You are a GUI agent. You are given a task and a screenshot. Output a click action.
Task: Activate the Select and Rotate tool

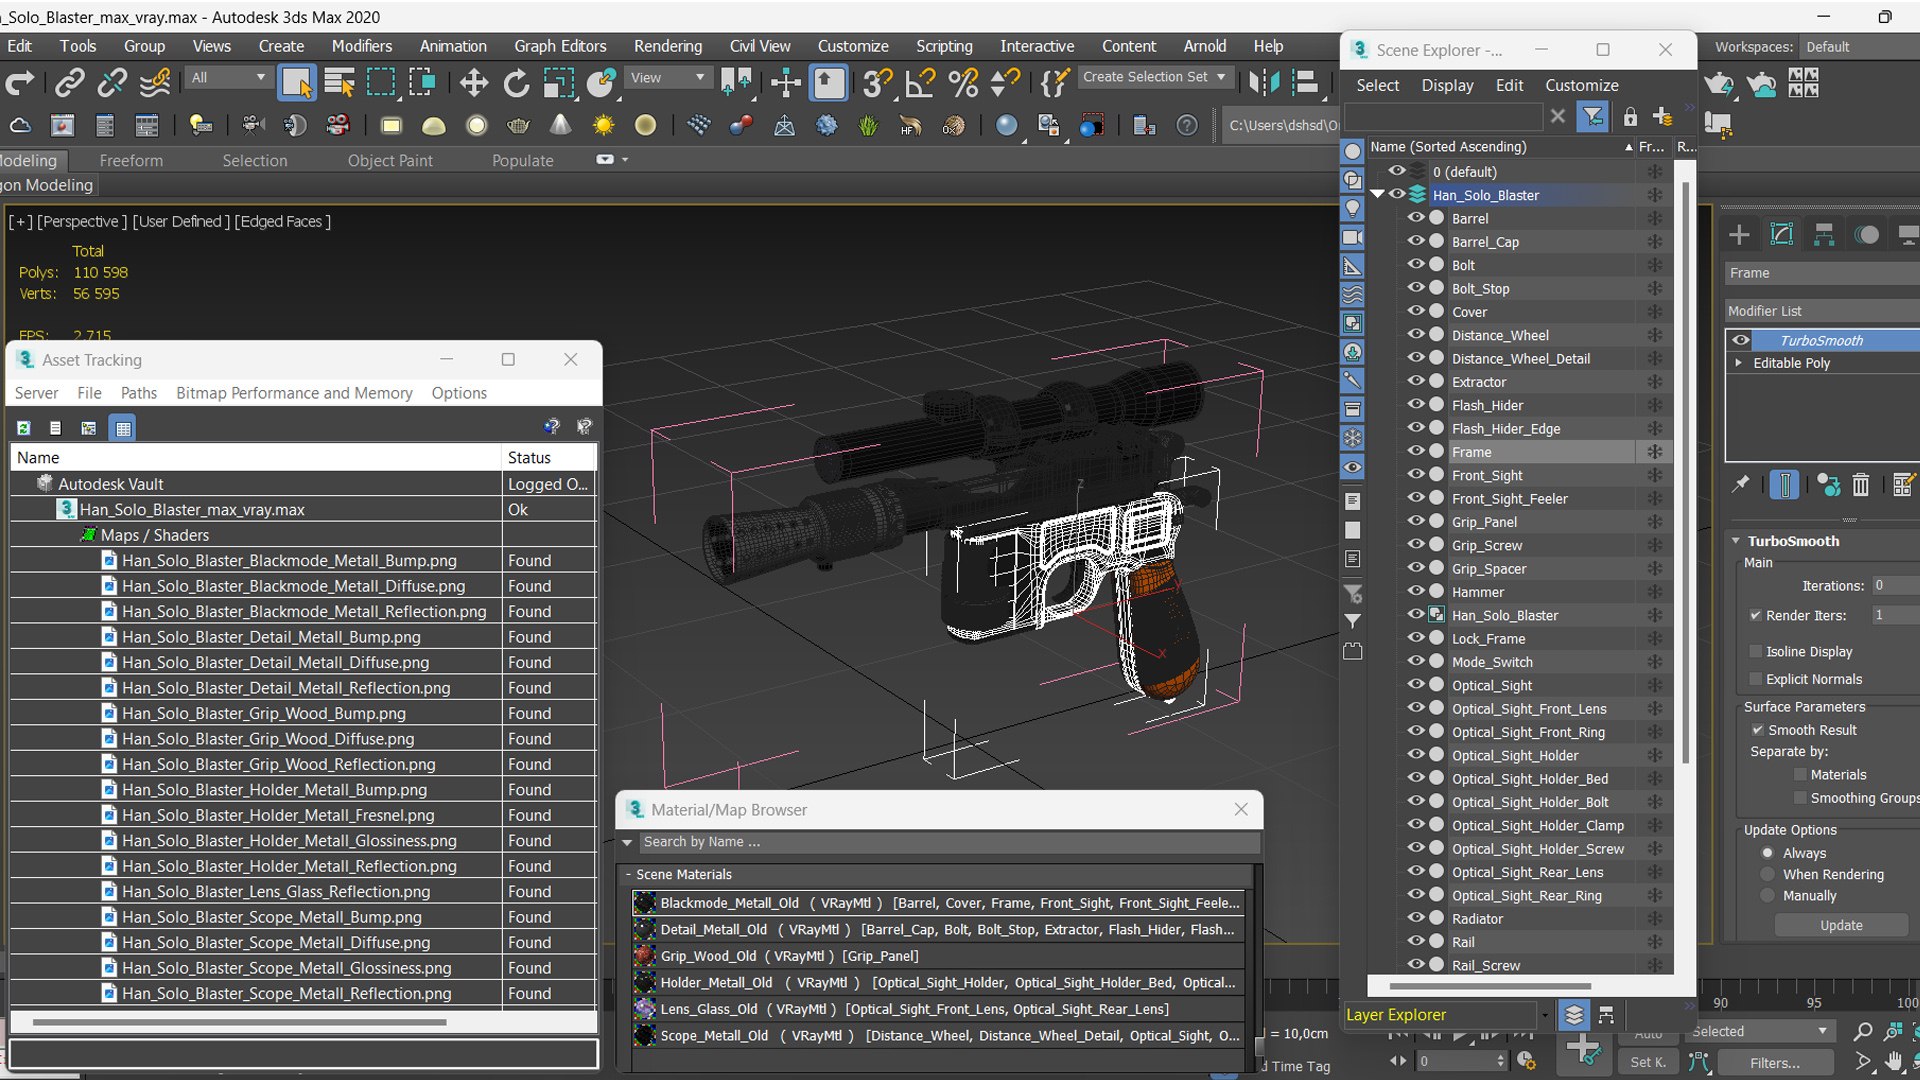coord(516,83)
